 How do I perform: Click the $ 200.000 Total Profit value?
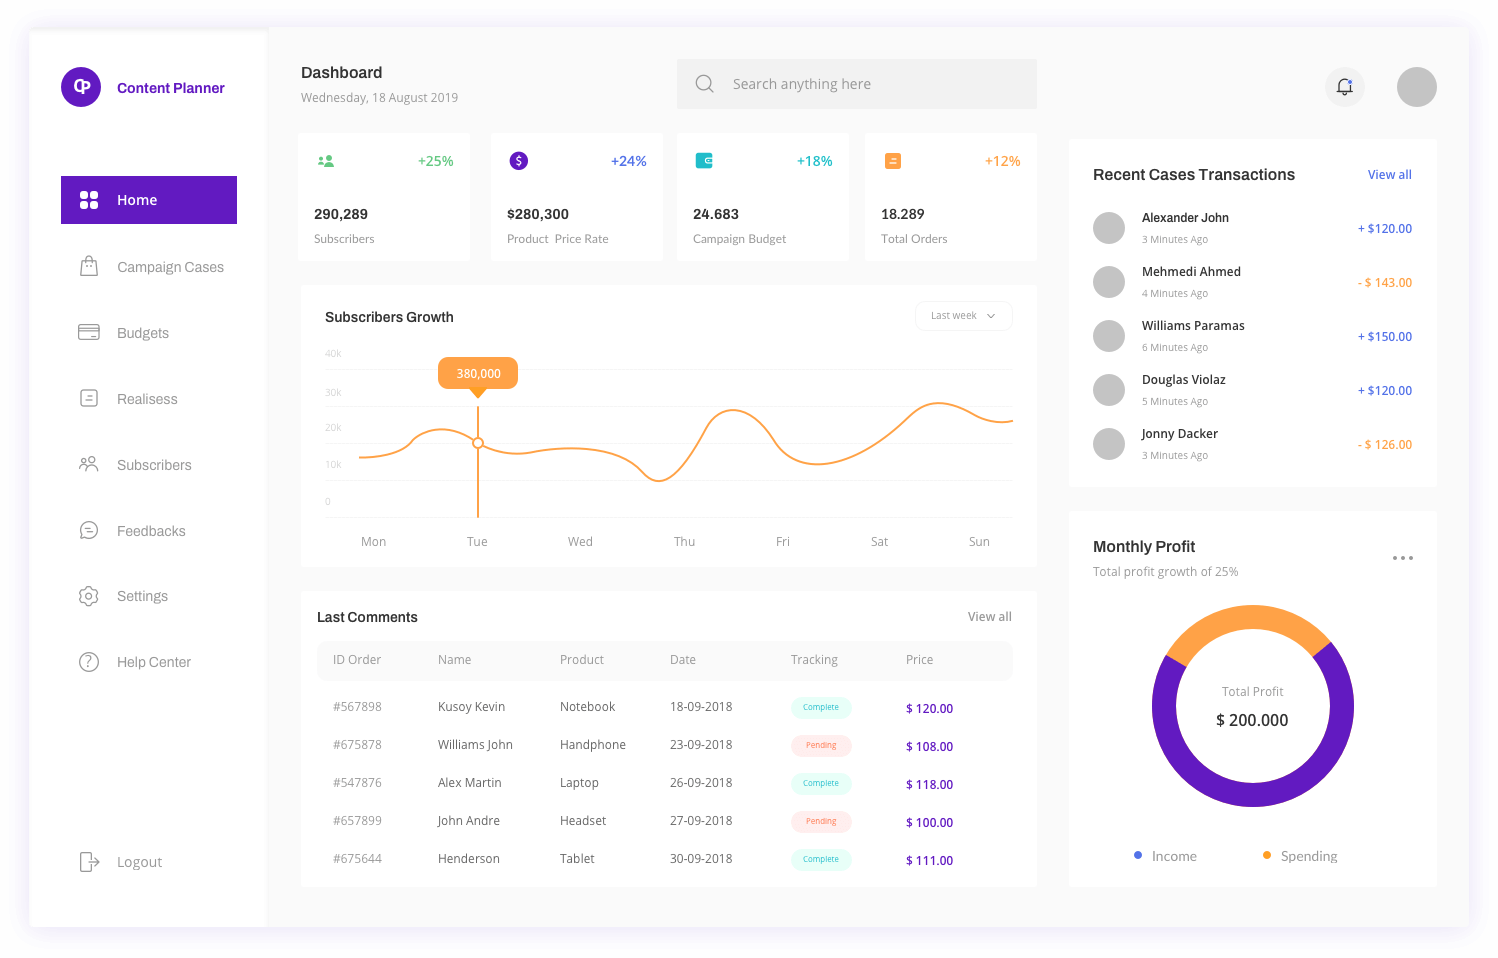coord(1252,720)
